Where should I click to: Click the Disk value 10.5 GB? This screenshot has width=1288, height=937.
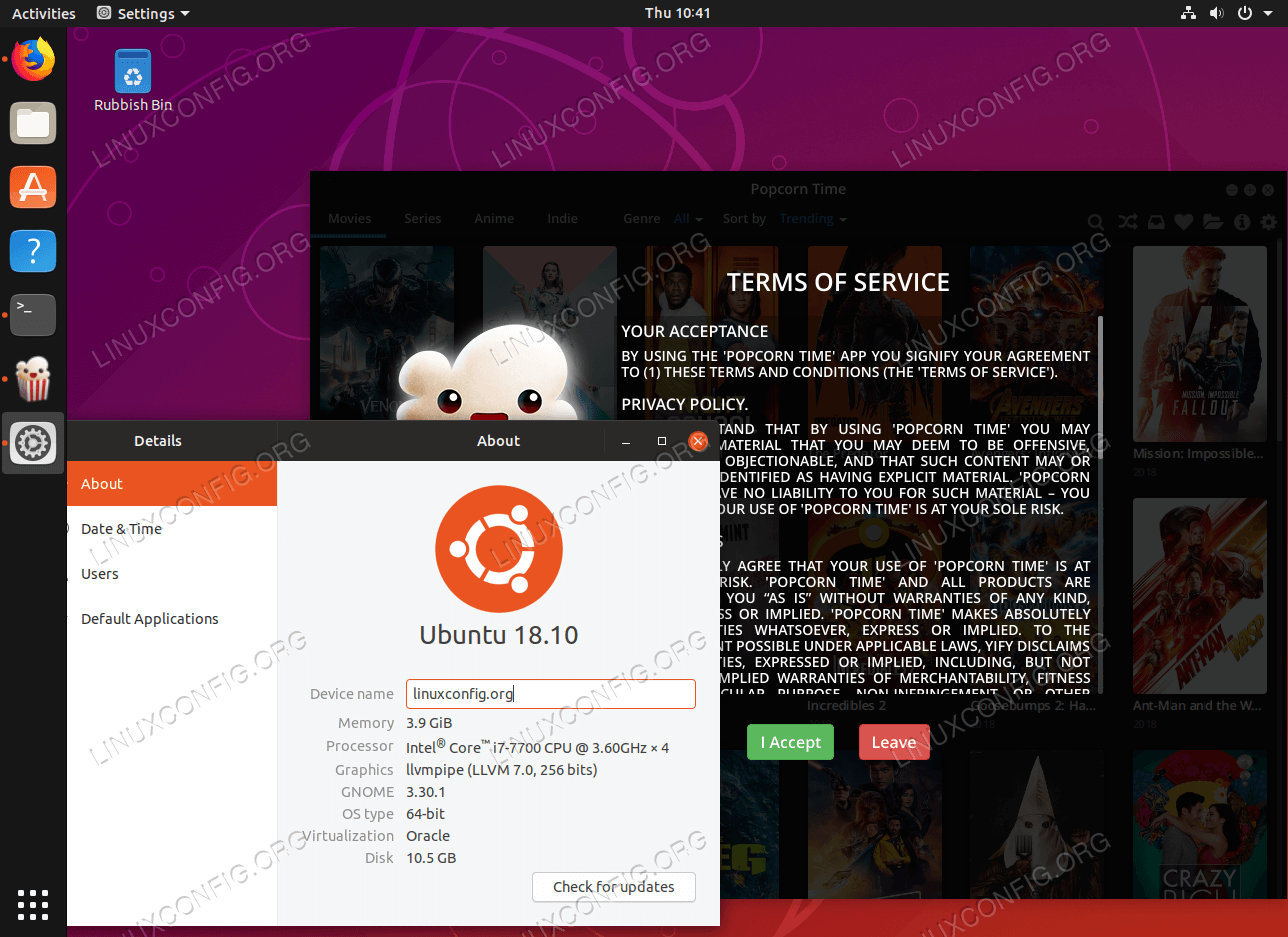pos(431,858)
